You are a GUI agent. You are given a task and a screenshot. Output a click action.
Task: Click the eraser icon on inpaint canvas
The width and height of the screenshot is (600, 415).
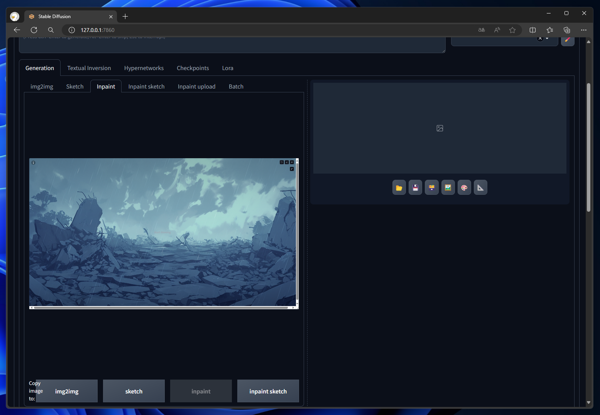[x=287, y=162]
